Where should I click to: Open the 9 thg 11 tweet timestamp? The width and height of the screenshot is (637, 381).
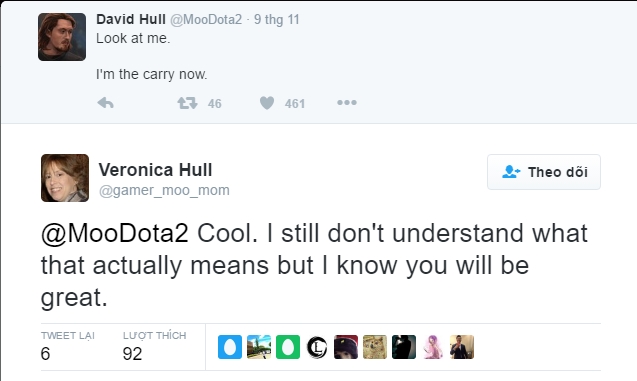[277, 19]
